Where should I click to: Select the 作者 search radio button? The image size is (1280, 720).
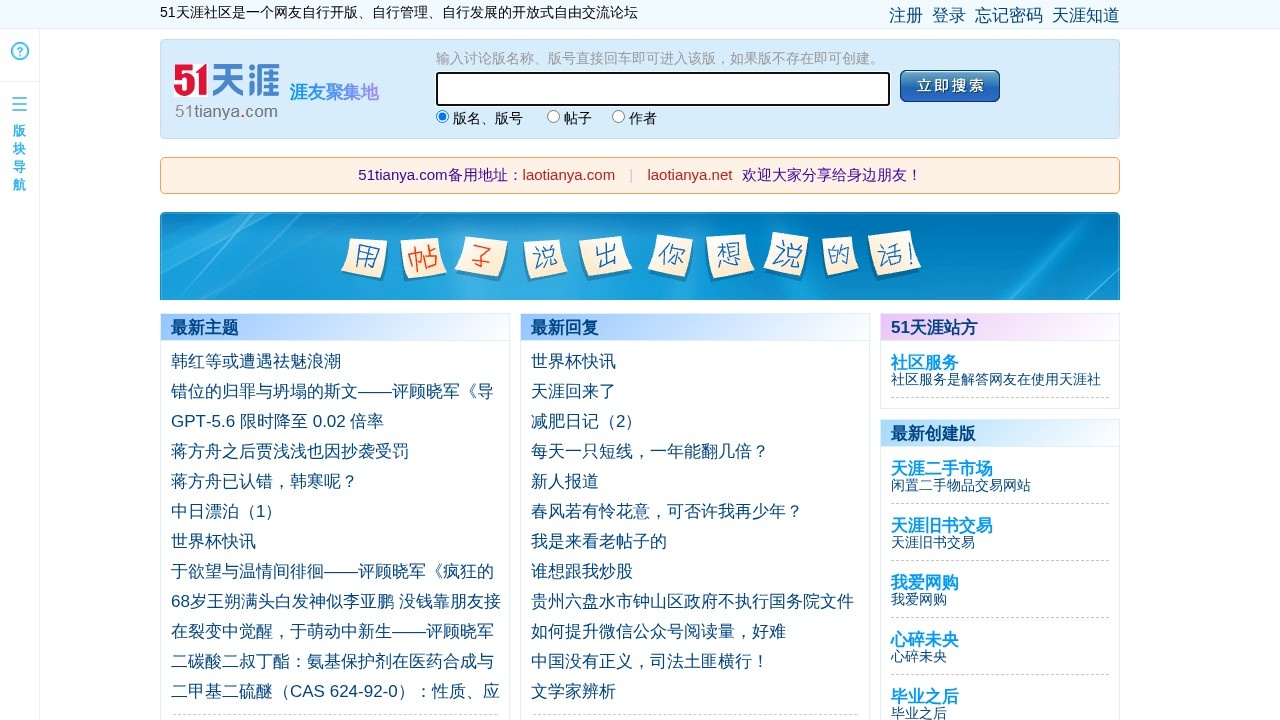(x=618, y=117)
